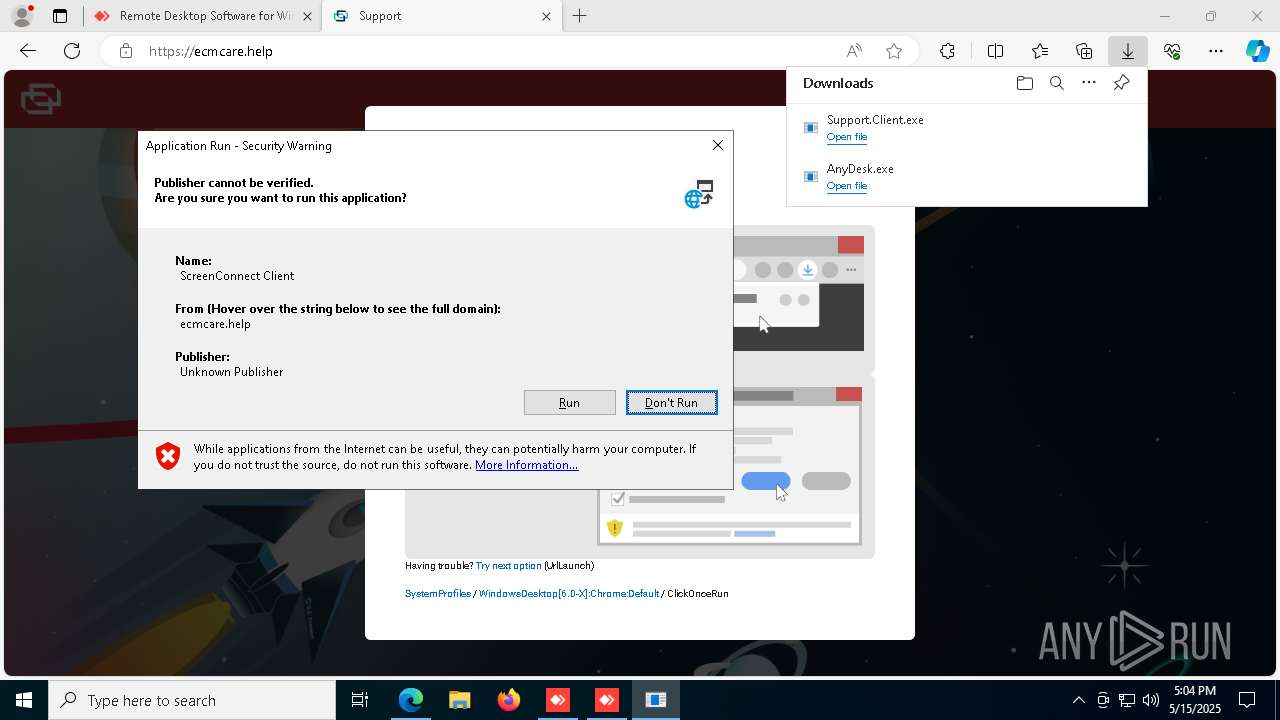Click the taskbar search box
This screenshot has height=720, width=1280.
click(x=192, y=700)
